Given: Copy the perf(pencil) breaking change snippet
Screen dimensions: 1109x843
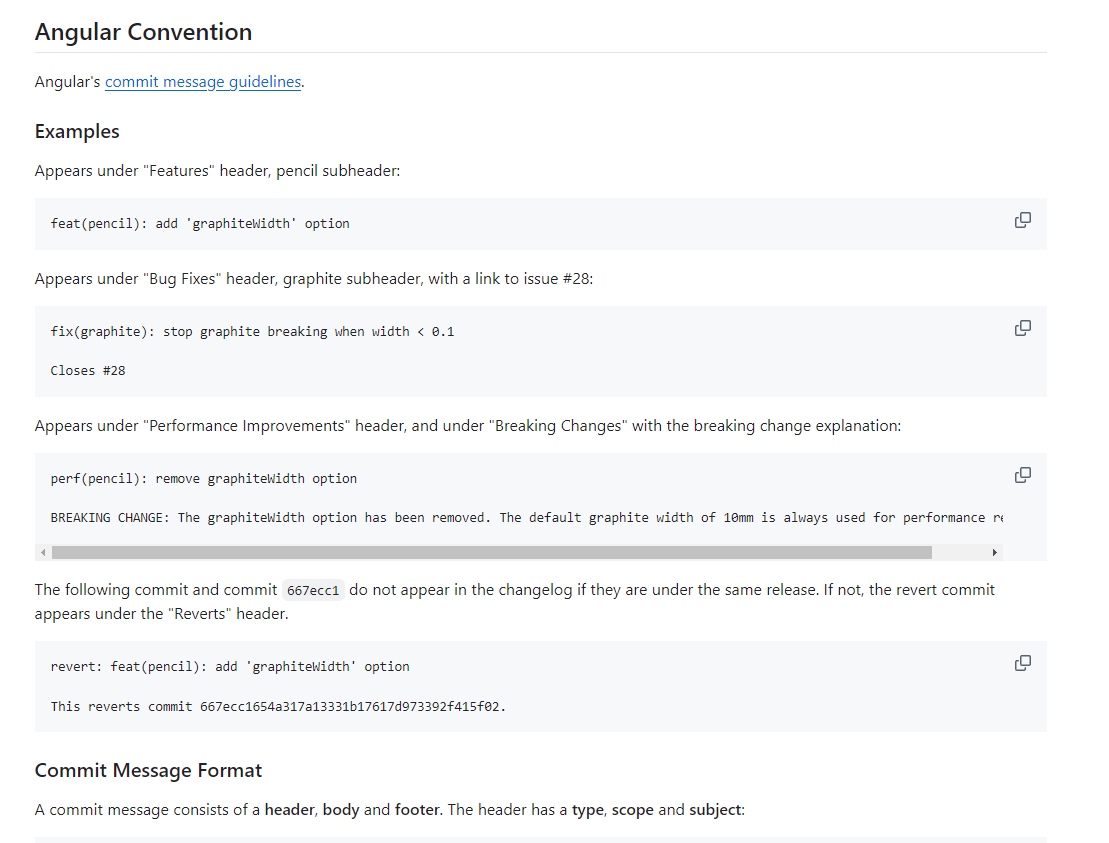Looking at the screenshot, I should pos(1023,475).
